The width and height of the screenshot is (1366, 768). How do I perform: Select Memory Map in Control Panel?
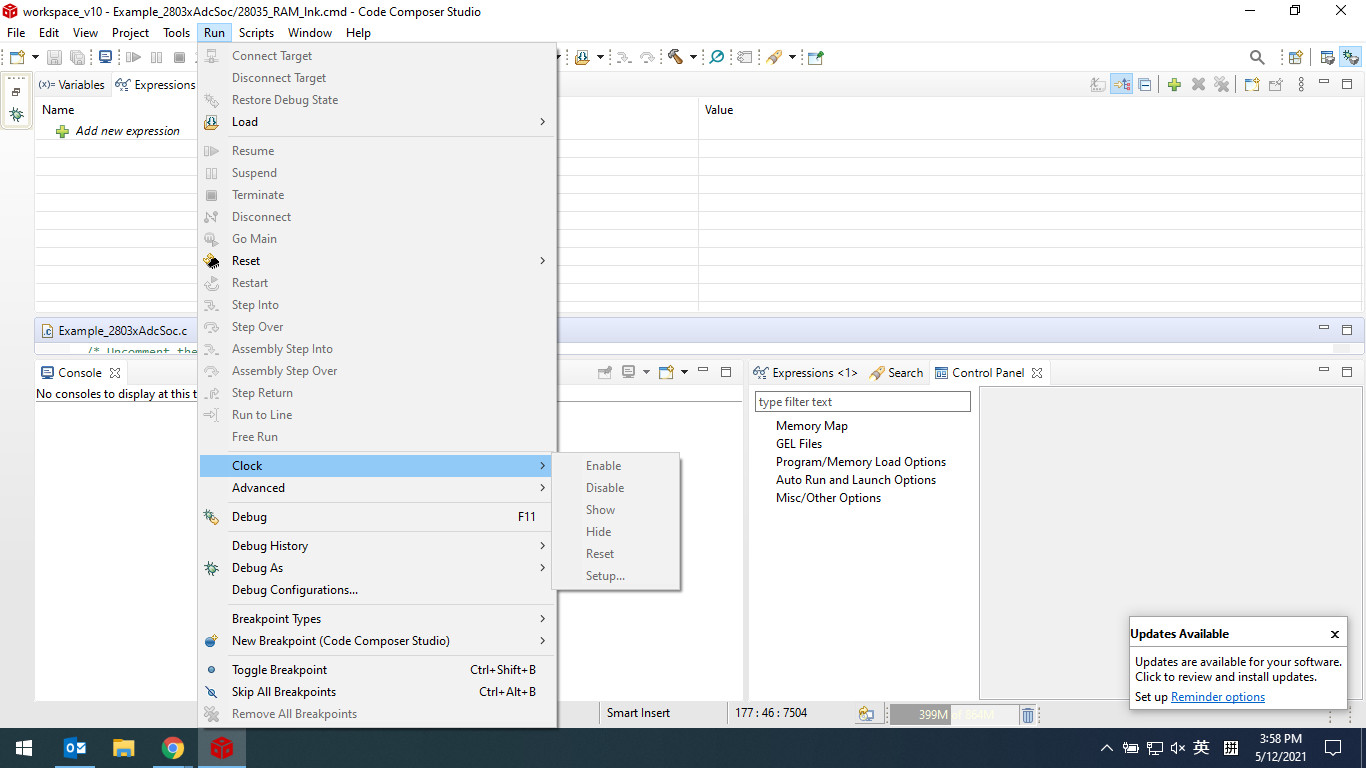click(x=812, y=426)
